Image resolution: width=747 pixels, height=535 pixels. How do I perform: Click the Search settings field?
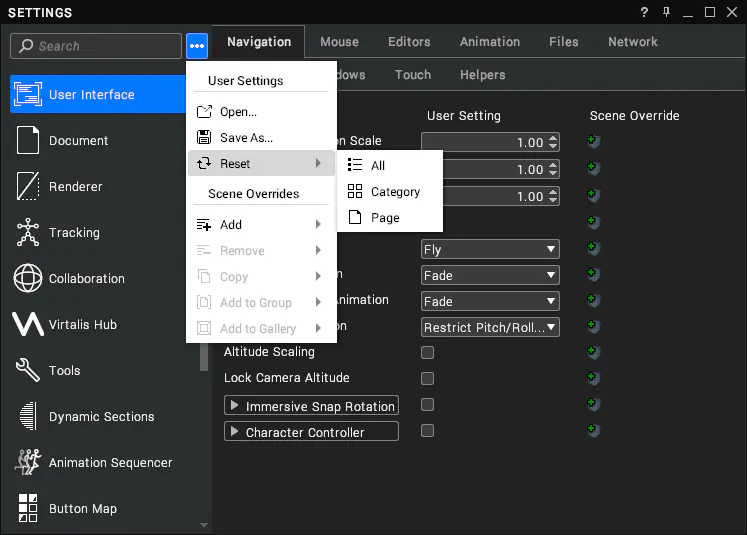96,46
